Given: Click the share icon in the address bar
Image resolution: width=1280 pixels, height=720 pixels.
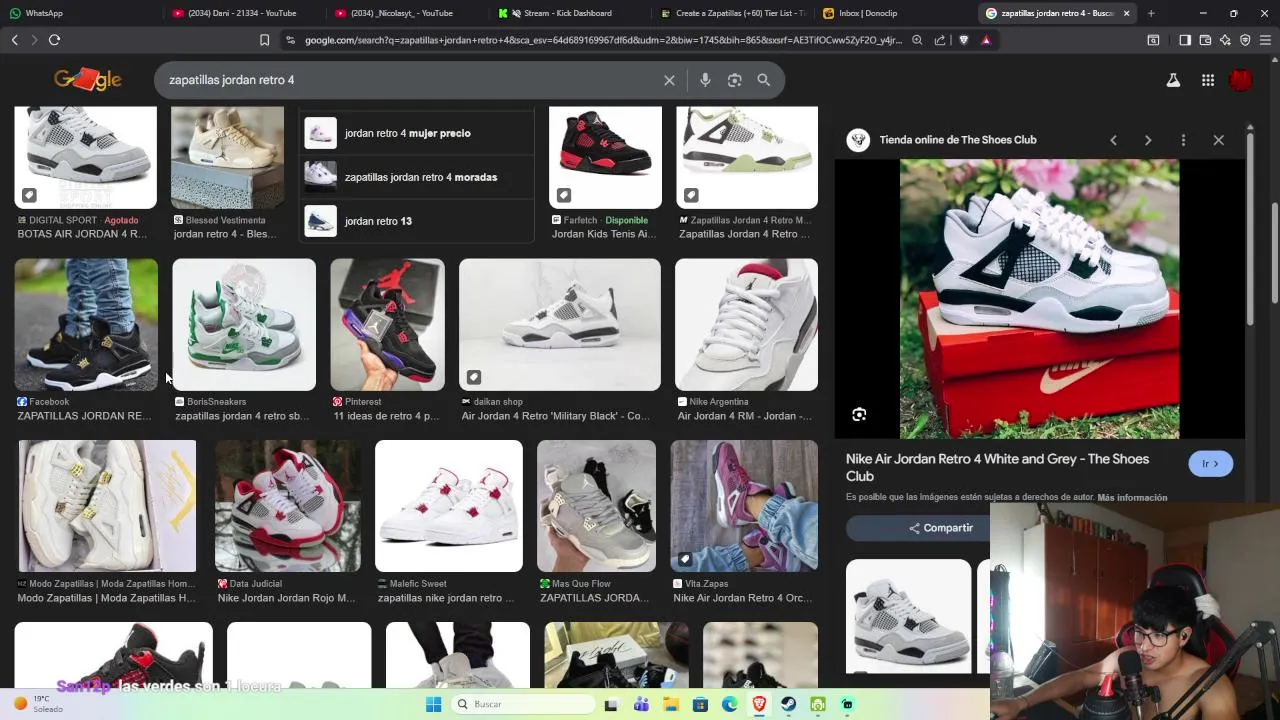Looking at the screenshot, I should (x=940, y=40).
